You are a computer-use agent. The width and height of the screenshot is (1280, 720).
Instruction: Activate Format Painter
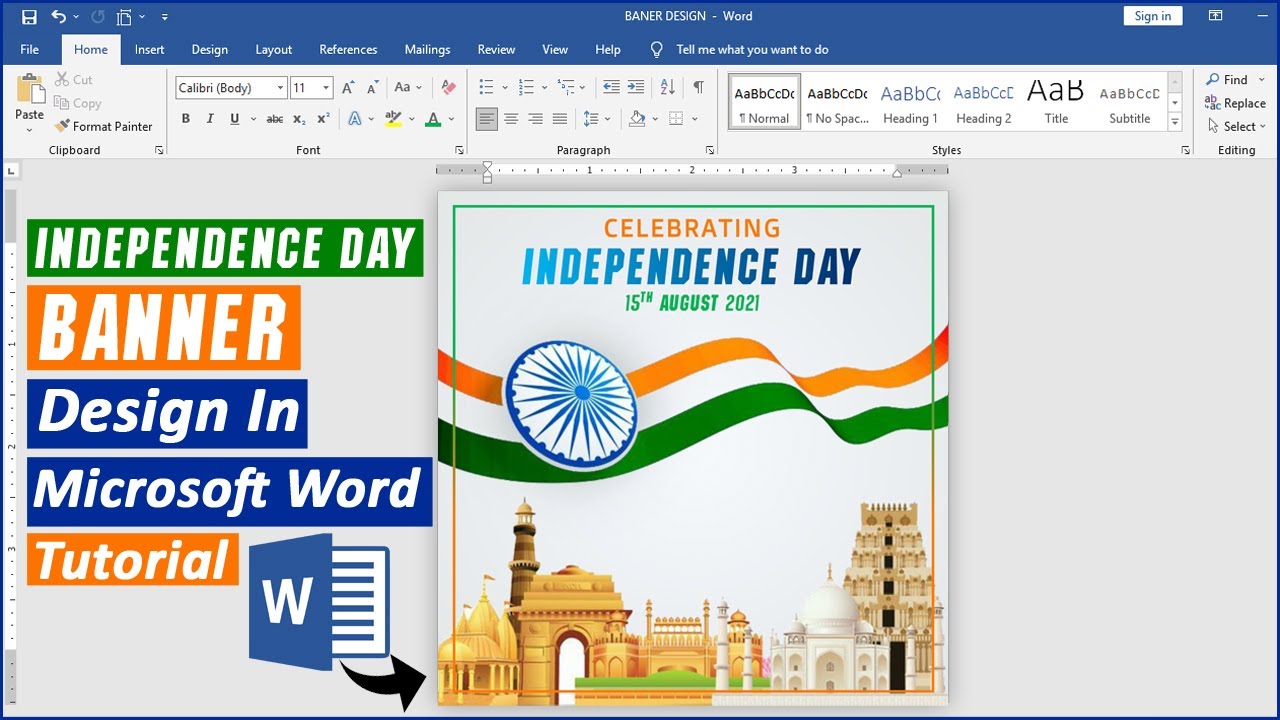tap(104, 126)
